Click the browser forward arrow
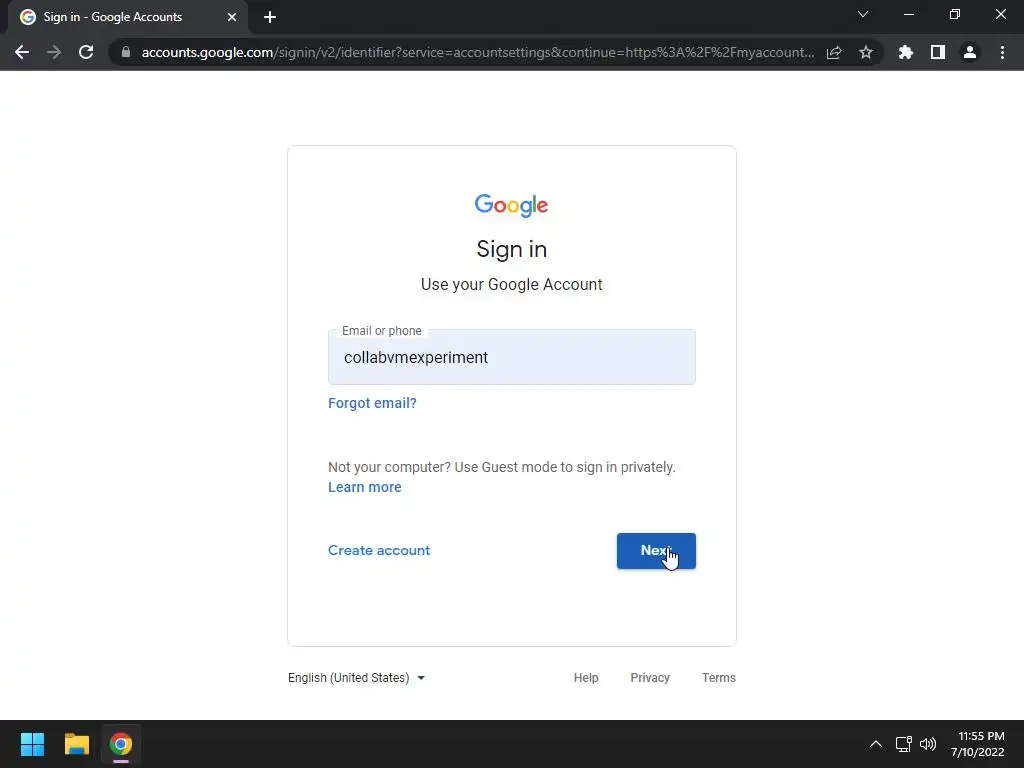Screen dimensions: 1024x768 [54, 52]
